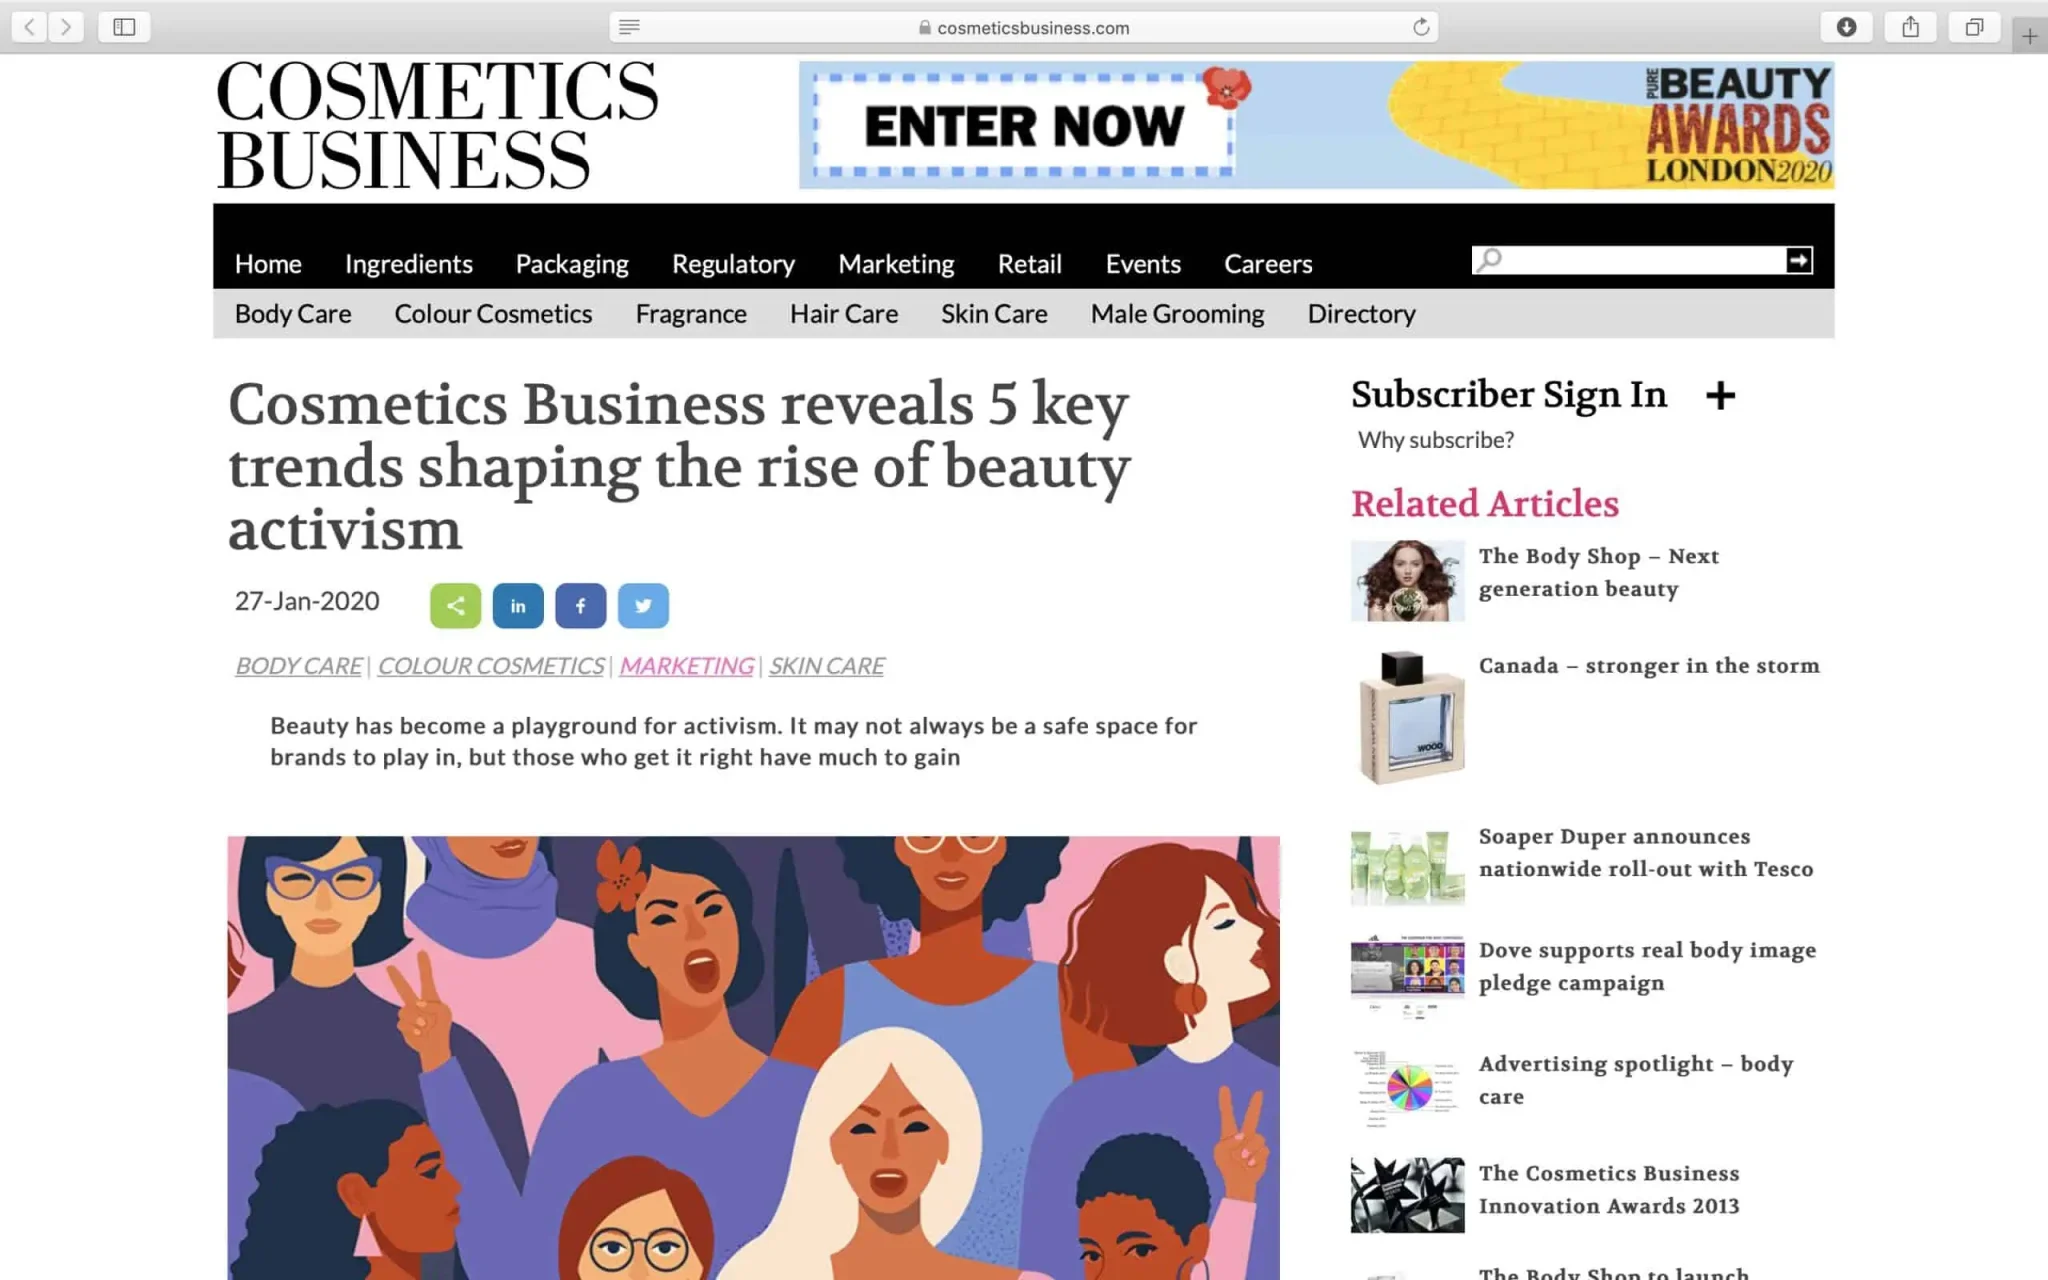Show Safari Reader view
This screenshot has width=2048, height=1280.
coord(629,27)
